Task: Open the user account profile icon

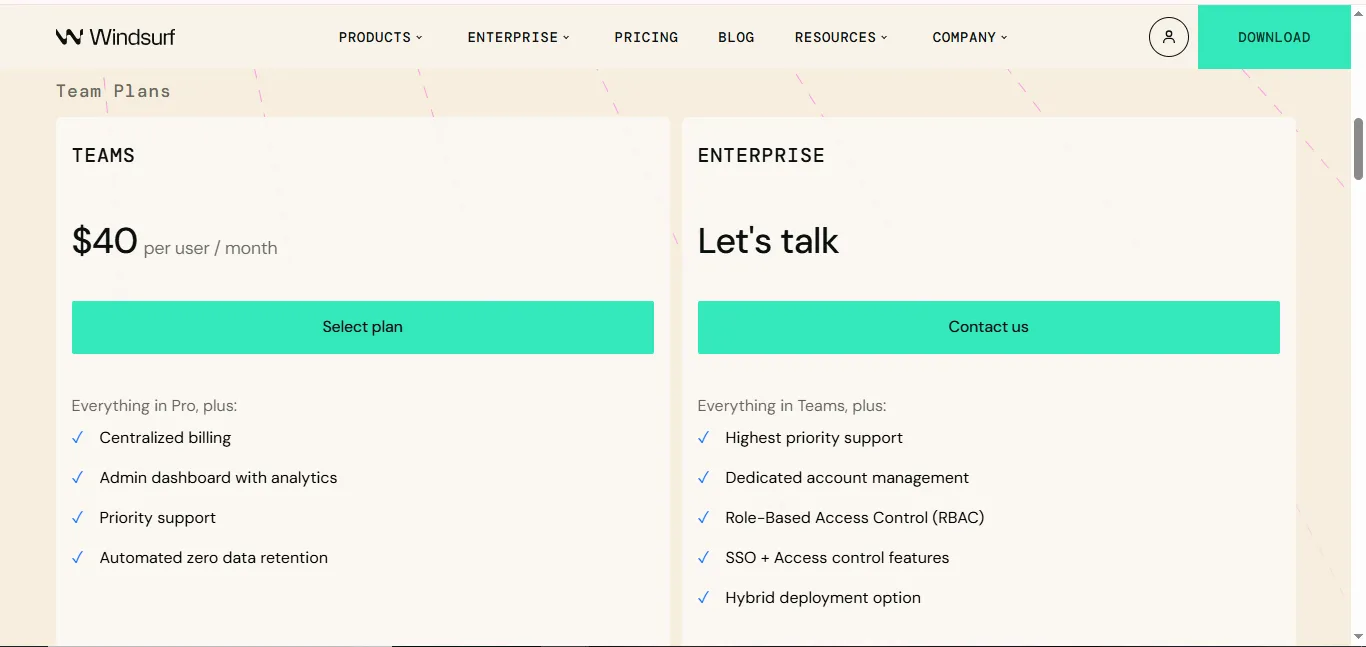Action: coord(1168,37)
